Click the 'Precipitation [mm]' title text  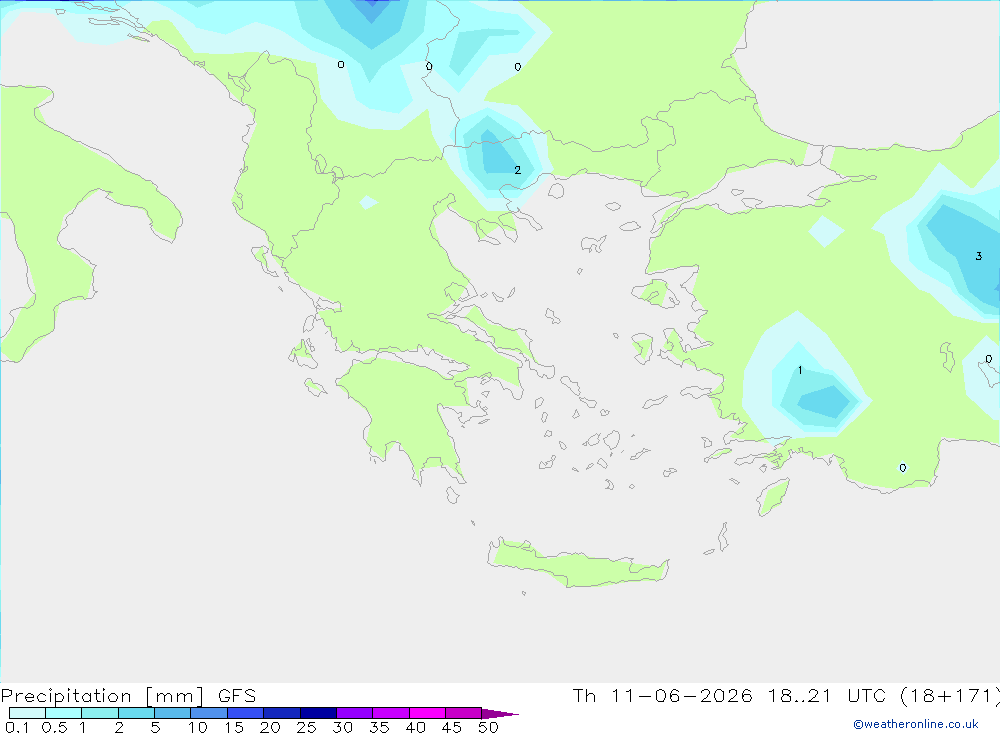[102, 695]
